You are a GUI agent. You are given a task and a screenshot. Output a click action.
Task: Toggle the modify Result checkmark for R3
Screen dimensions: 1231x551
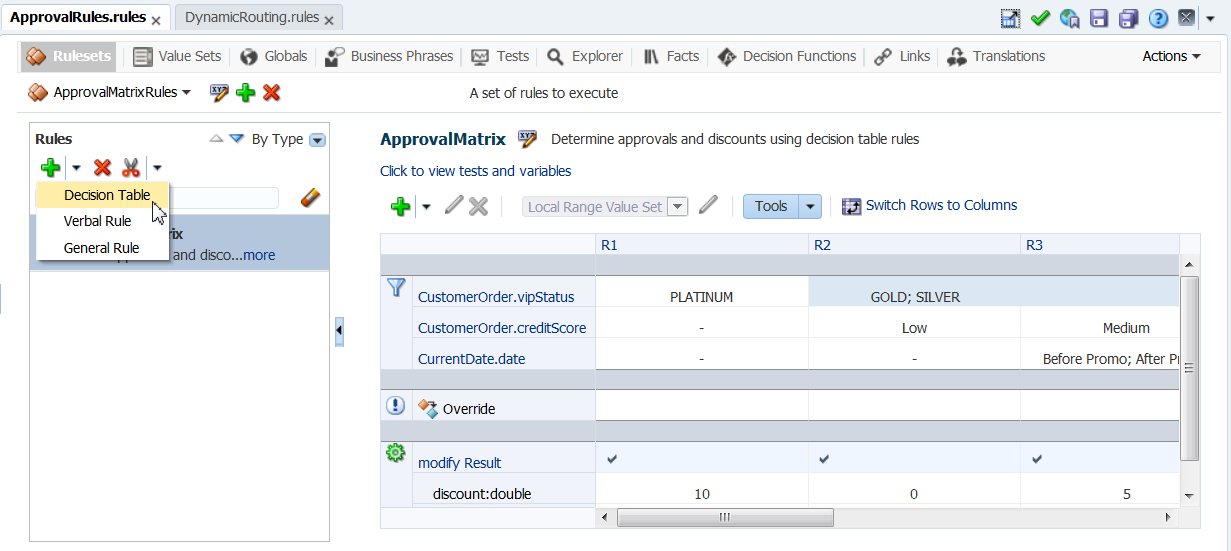(1037, 459)
